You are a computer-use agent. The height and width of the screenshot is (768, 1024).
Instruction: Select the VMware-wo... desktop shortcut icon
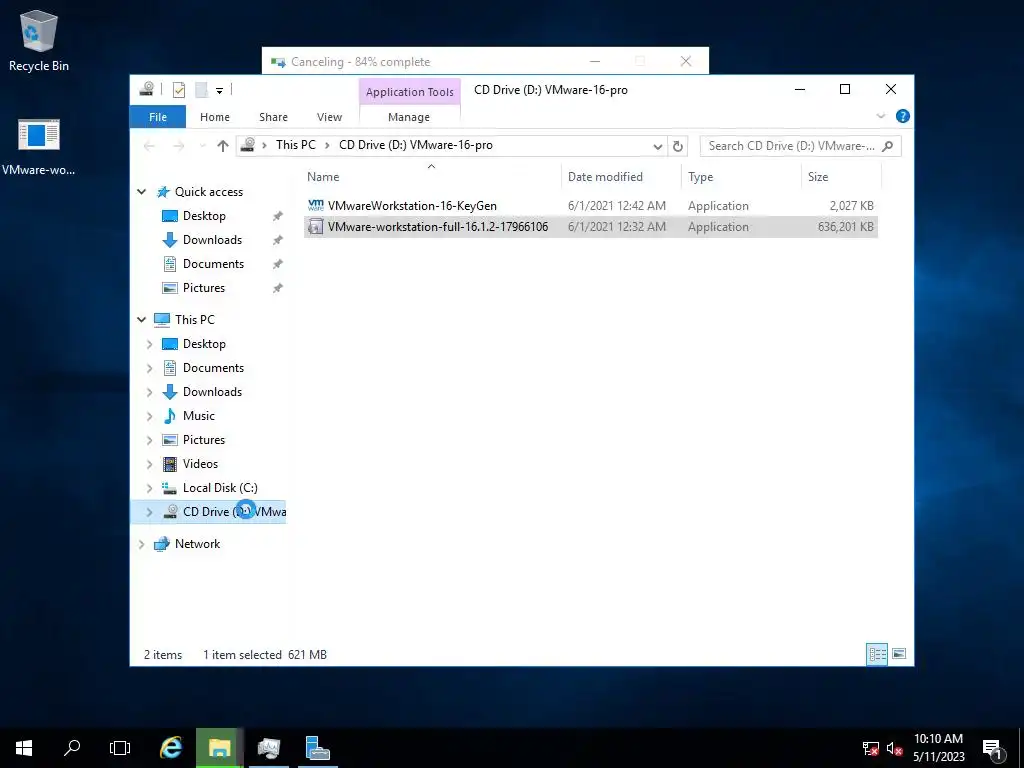tap(39, 146)
